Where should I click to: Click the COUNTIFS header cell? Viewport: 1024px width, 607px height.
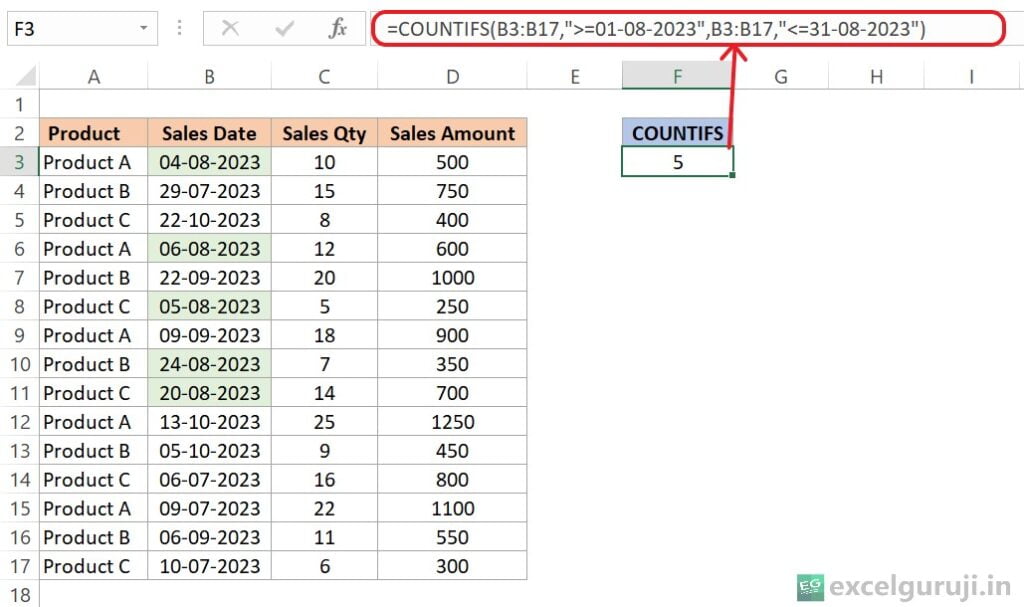coord(677,133)
